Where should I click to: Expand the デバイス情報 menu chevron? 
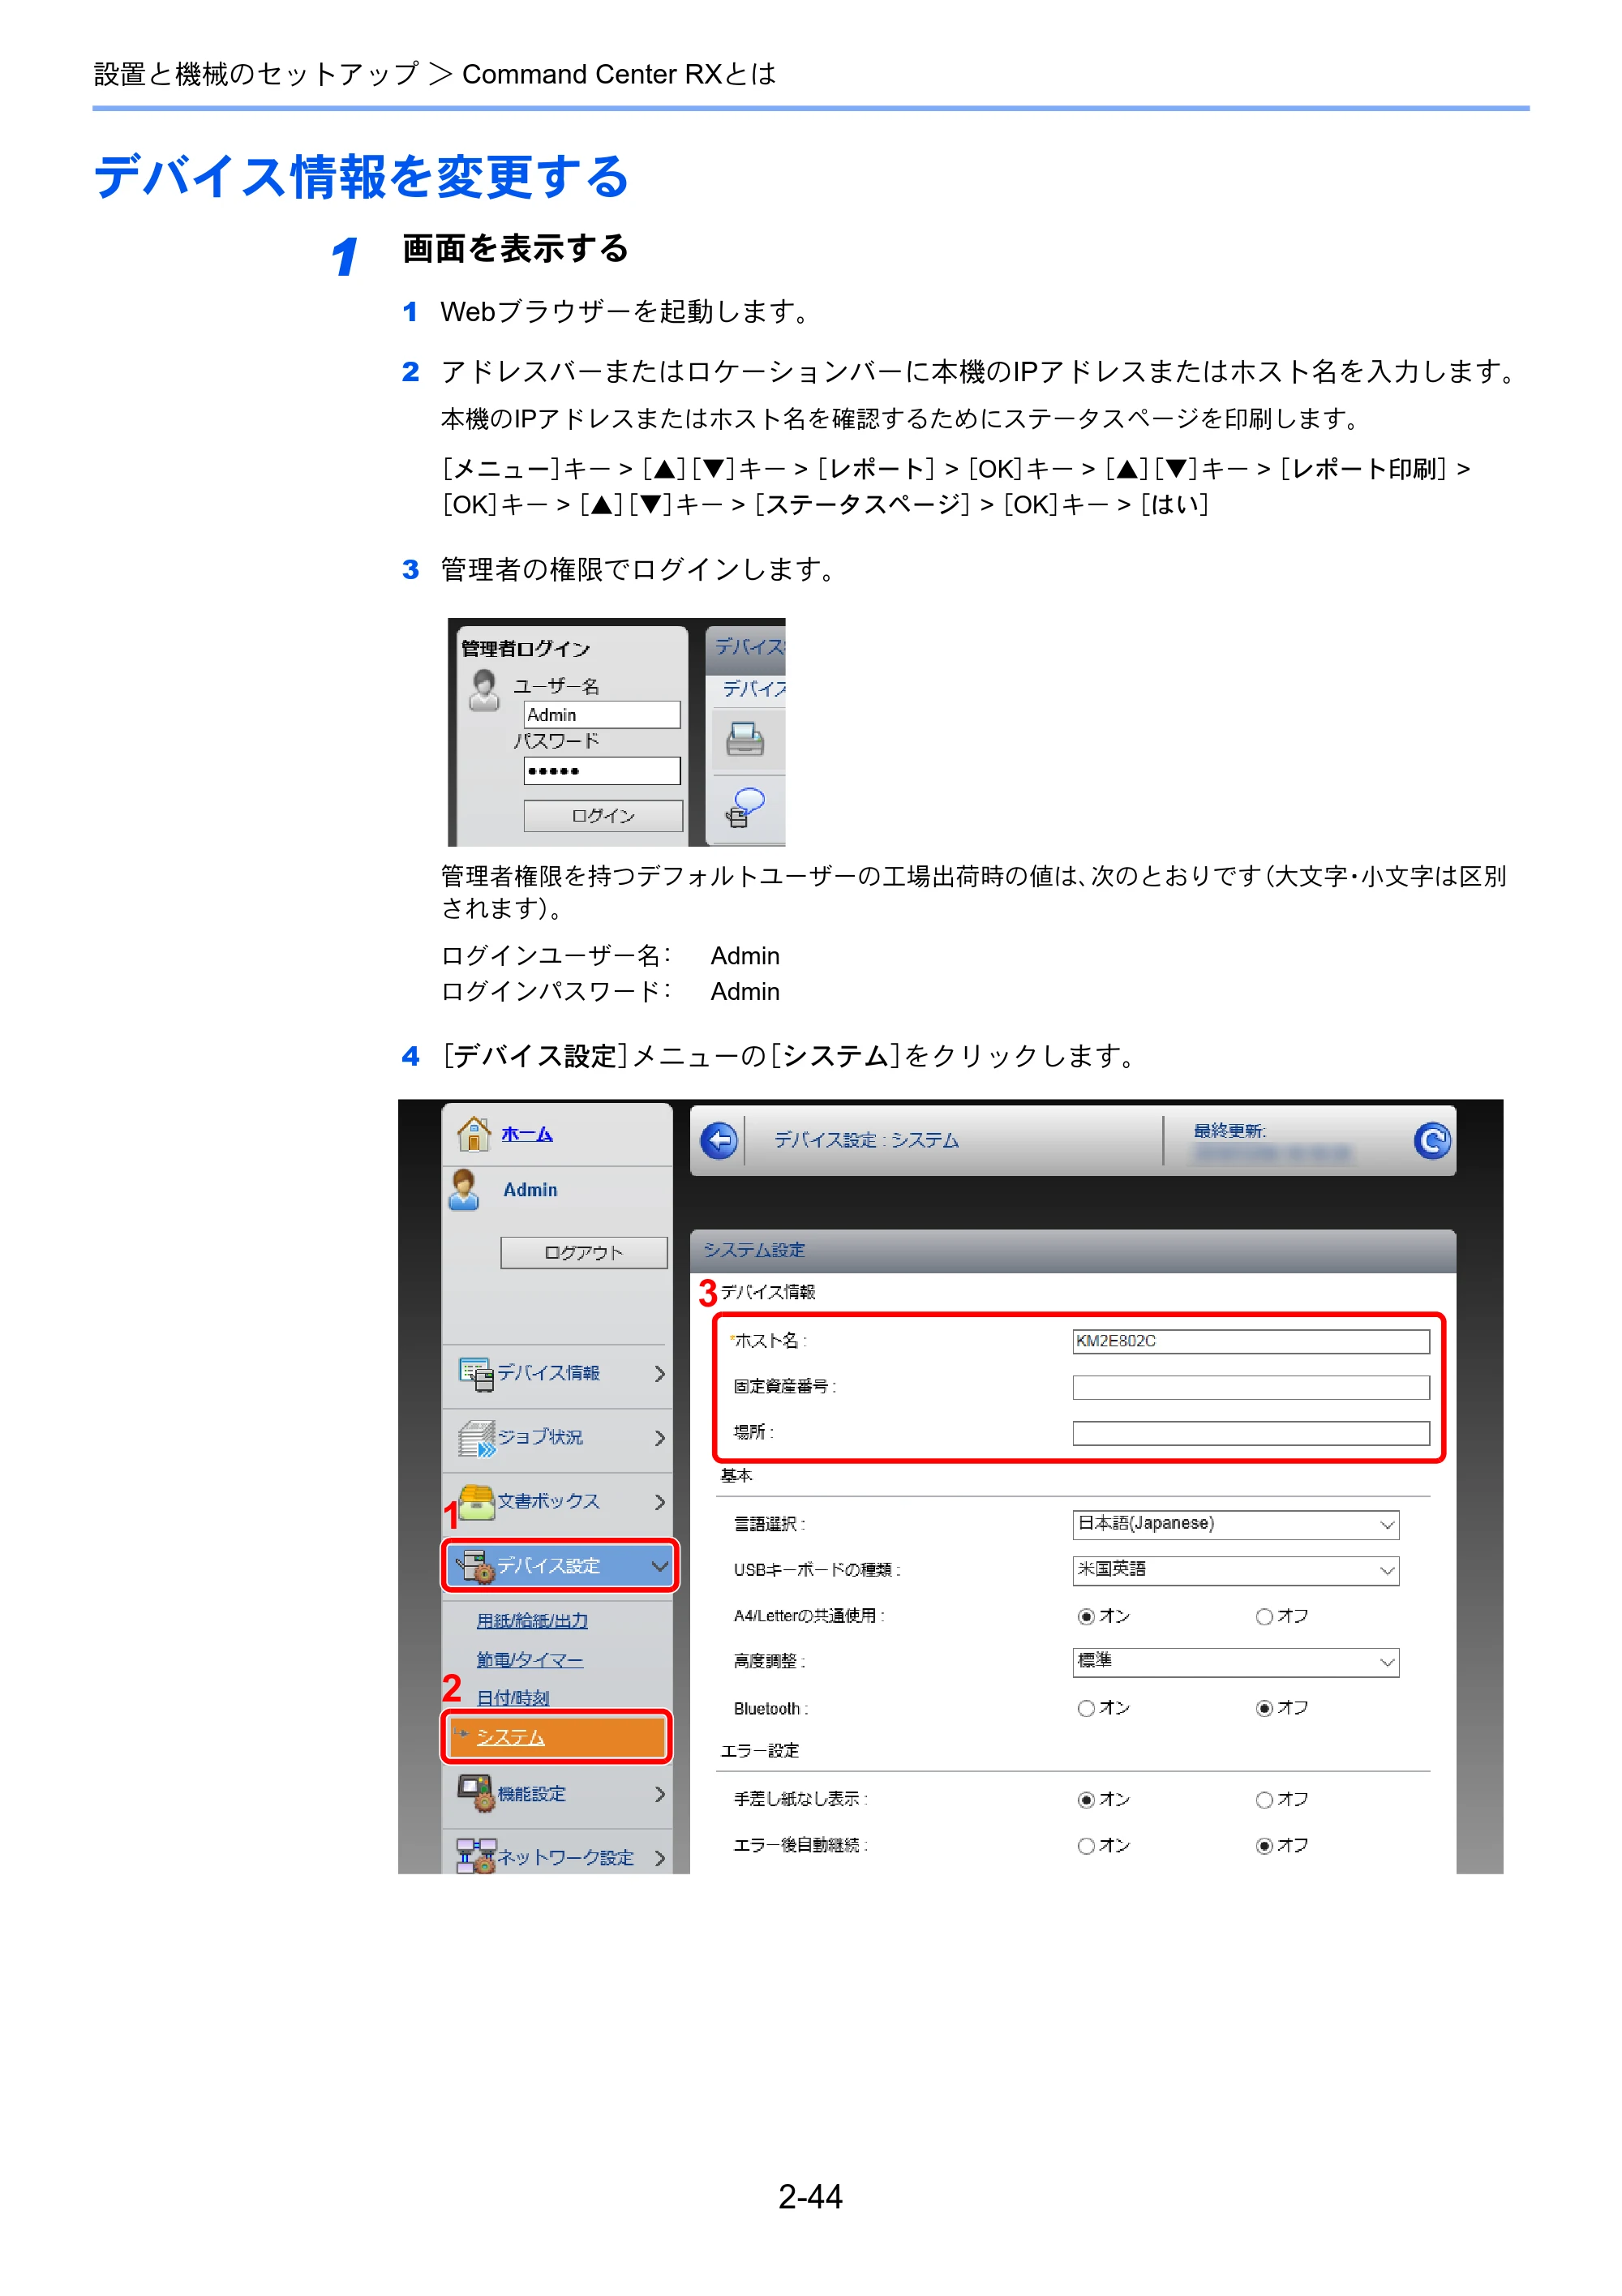tap(659, 1374)
